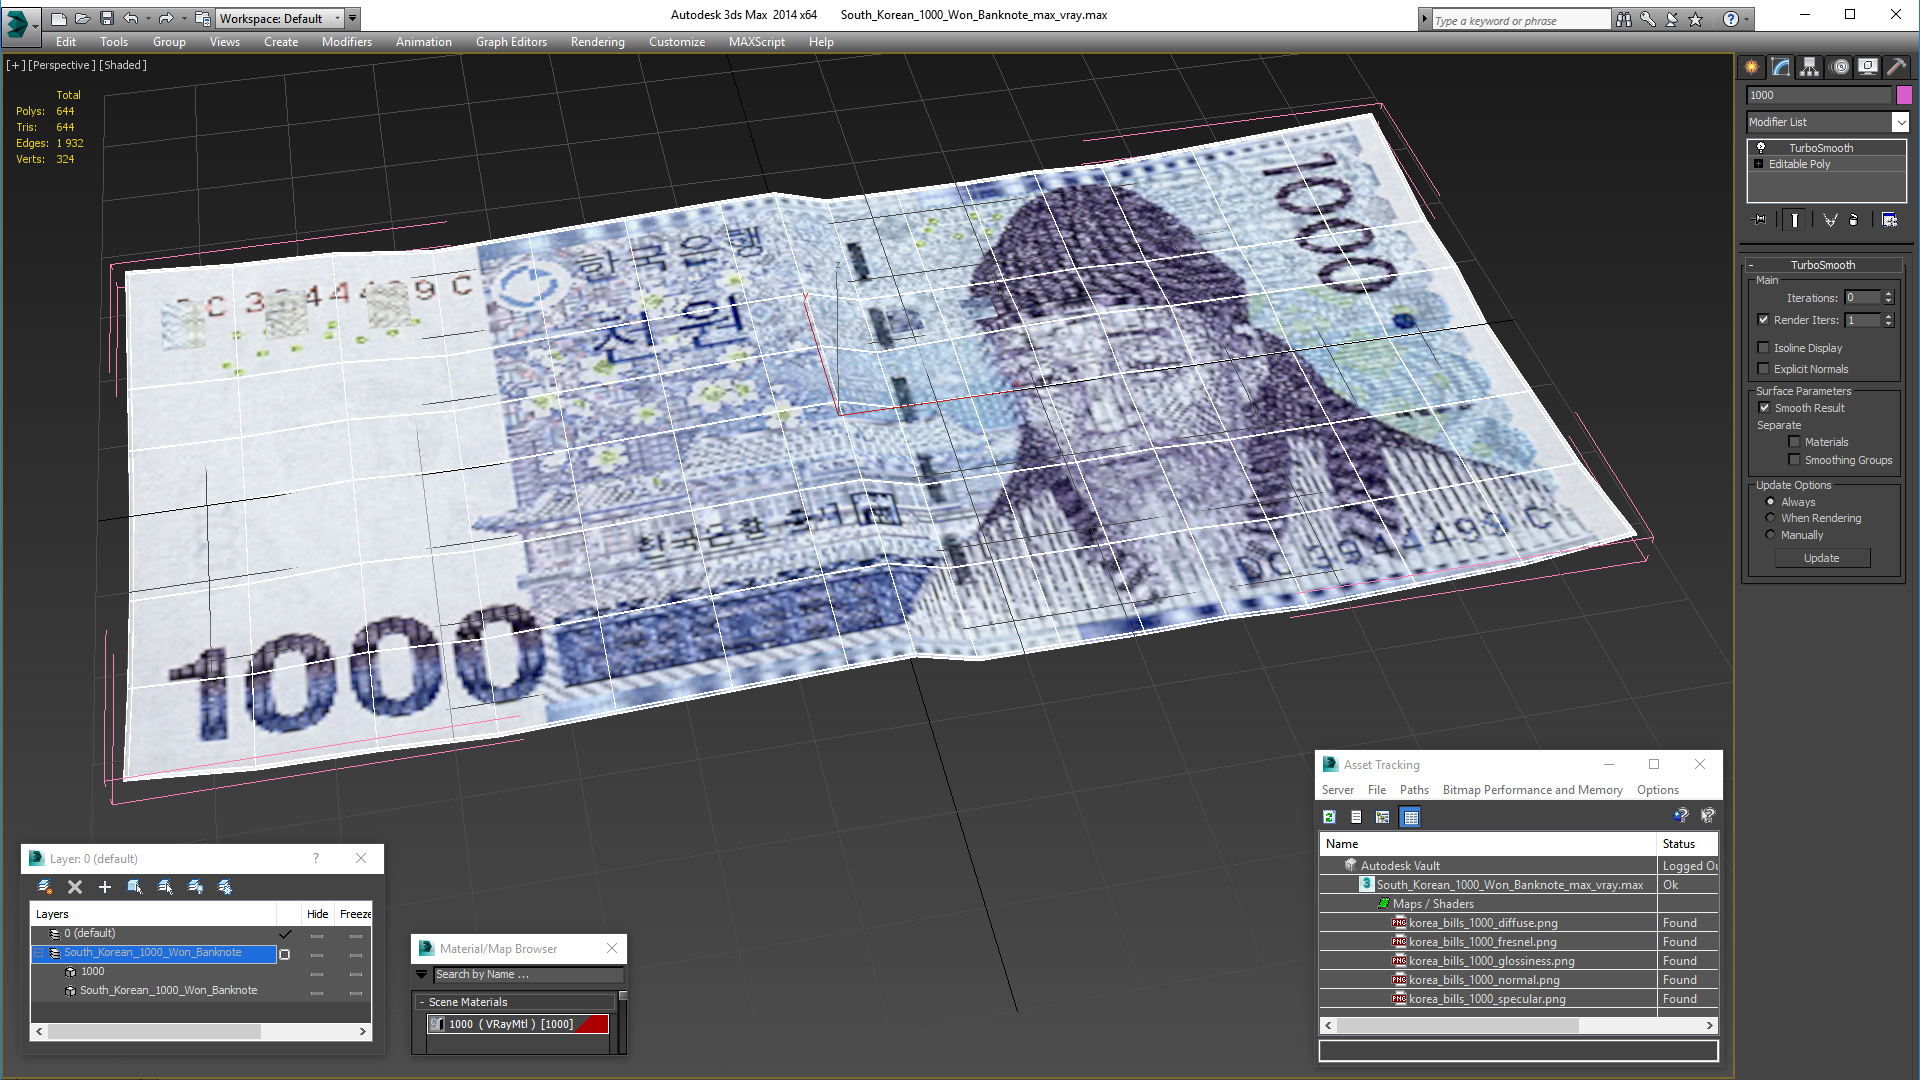Click Freeze/Unfreeze All Layers icon
Viewport: 1920px width, 1080px height.
tap(225, 887)
